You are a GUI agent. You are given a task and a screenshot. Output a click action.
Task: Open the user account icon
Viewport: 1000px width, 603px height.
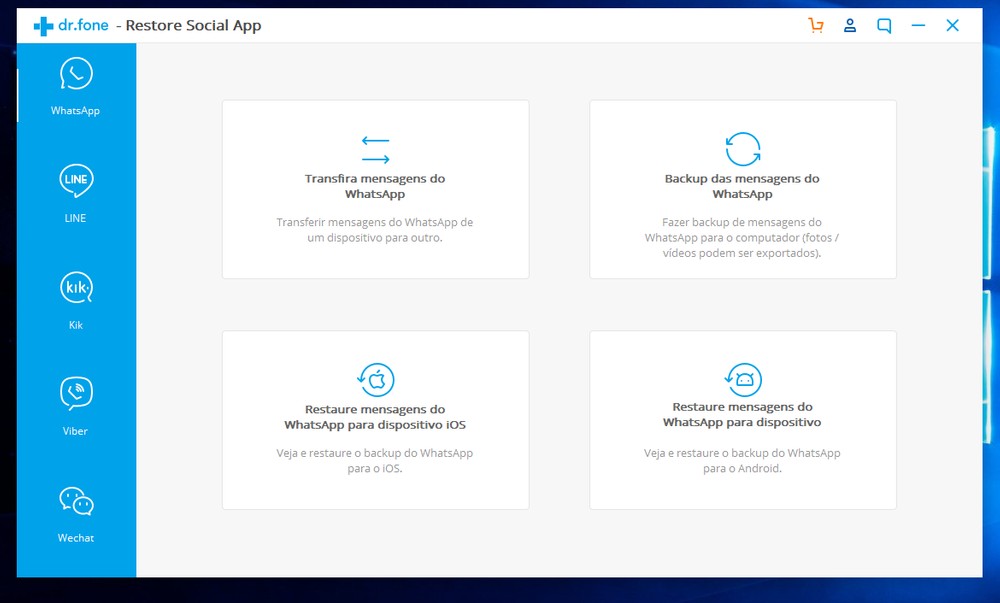coord(850,26)
